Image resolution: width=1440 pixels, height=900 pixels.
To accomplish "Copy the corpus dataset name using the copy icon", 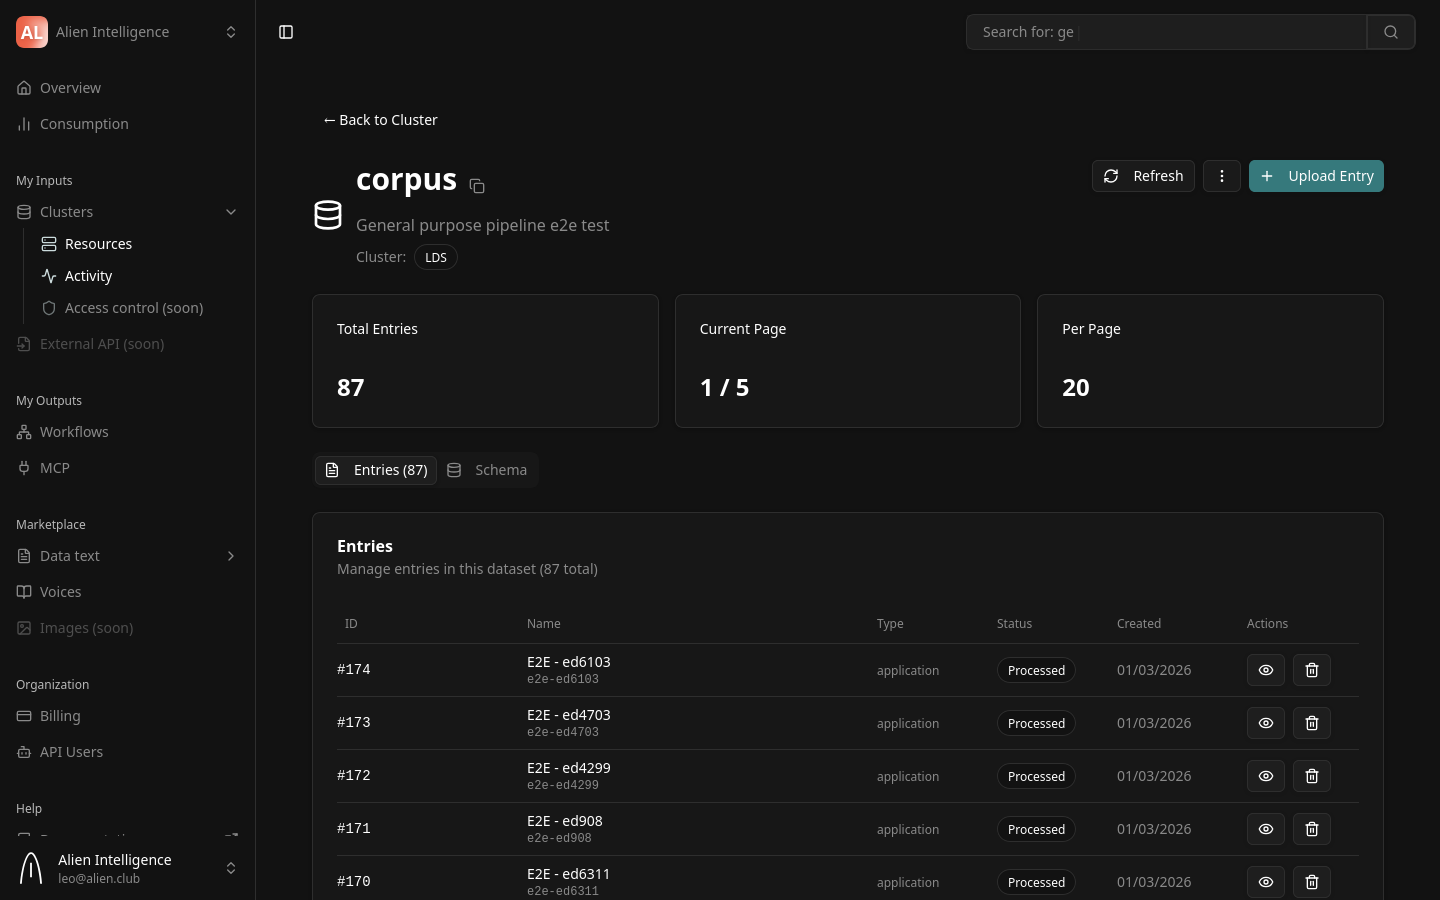I will pyautogui.click(x=477, y=186).
